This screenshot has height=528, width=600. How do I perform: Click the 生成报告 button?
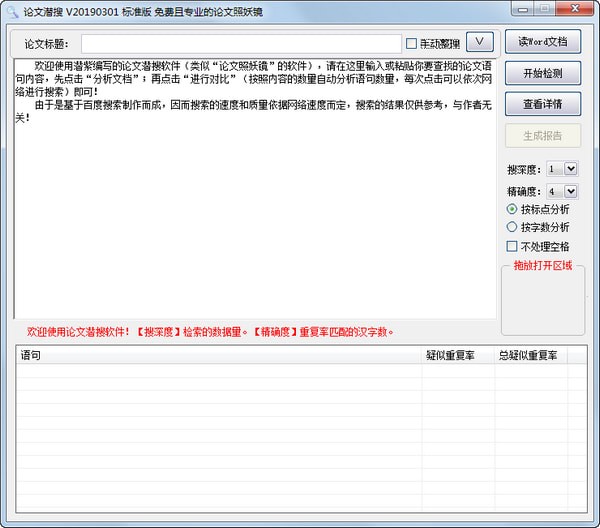(x=542, y=136)
